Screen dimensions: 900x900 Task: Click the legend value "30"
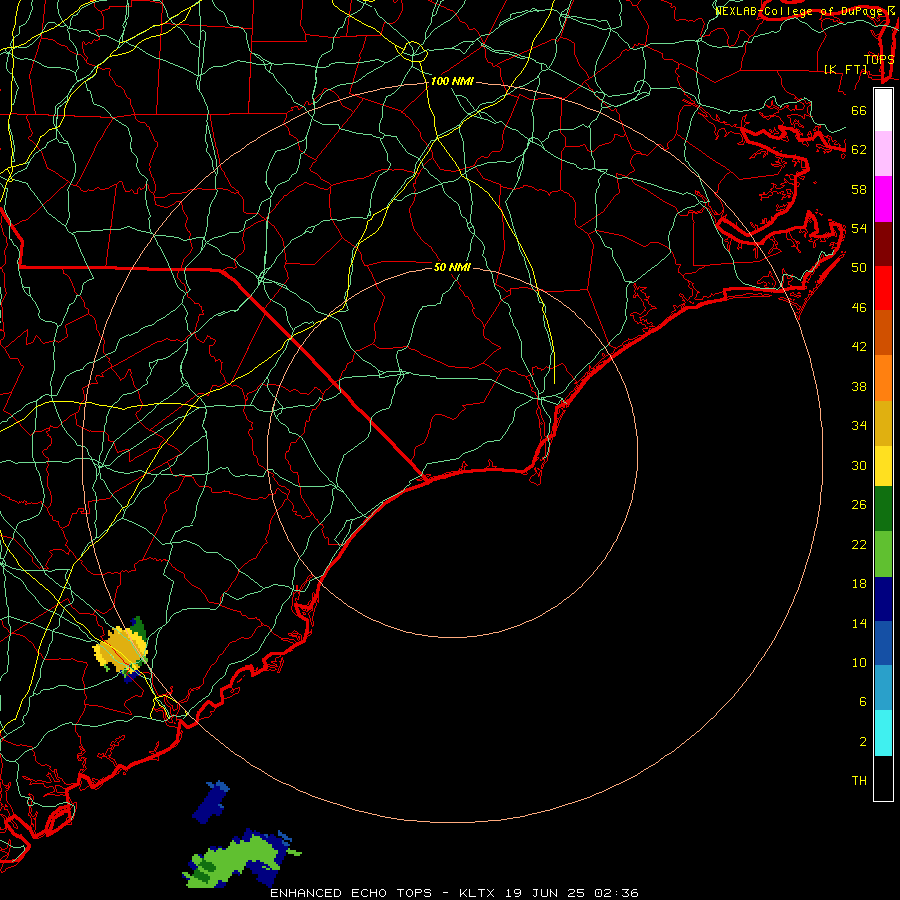(x=859, y=465)
